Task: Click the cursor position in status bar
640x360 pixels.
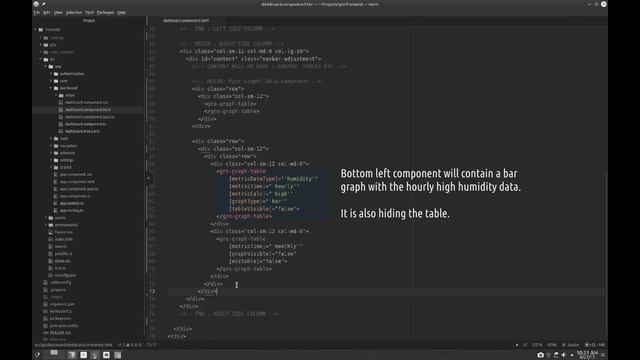Action: [x=151, y=345]
